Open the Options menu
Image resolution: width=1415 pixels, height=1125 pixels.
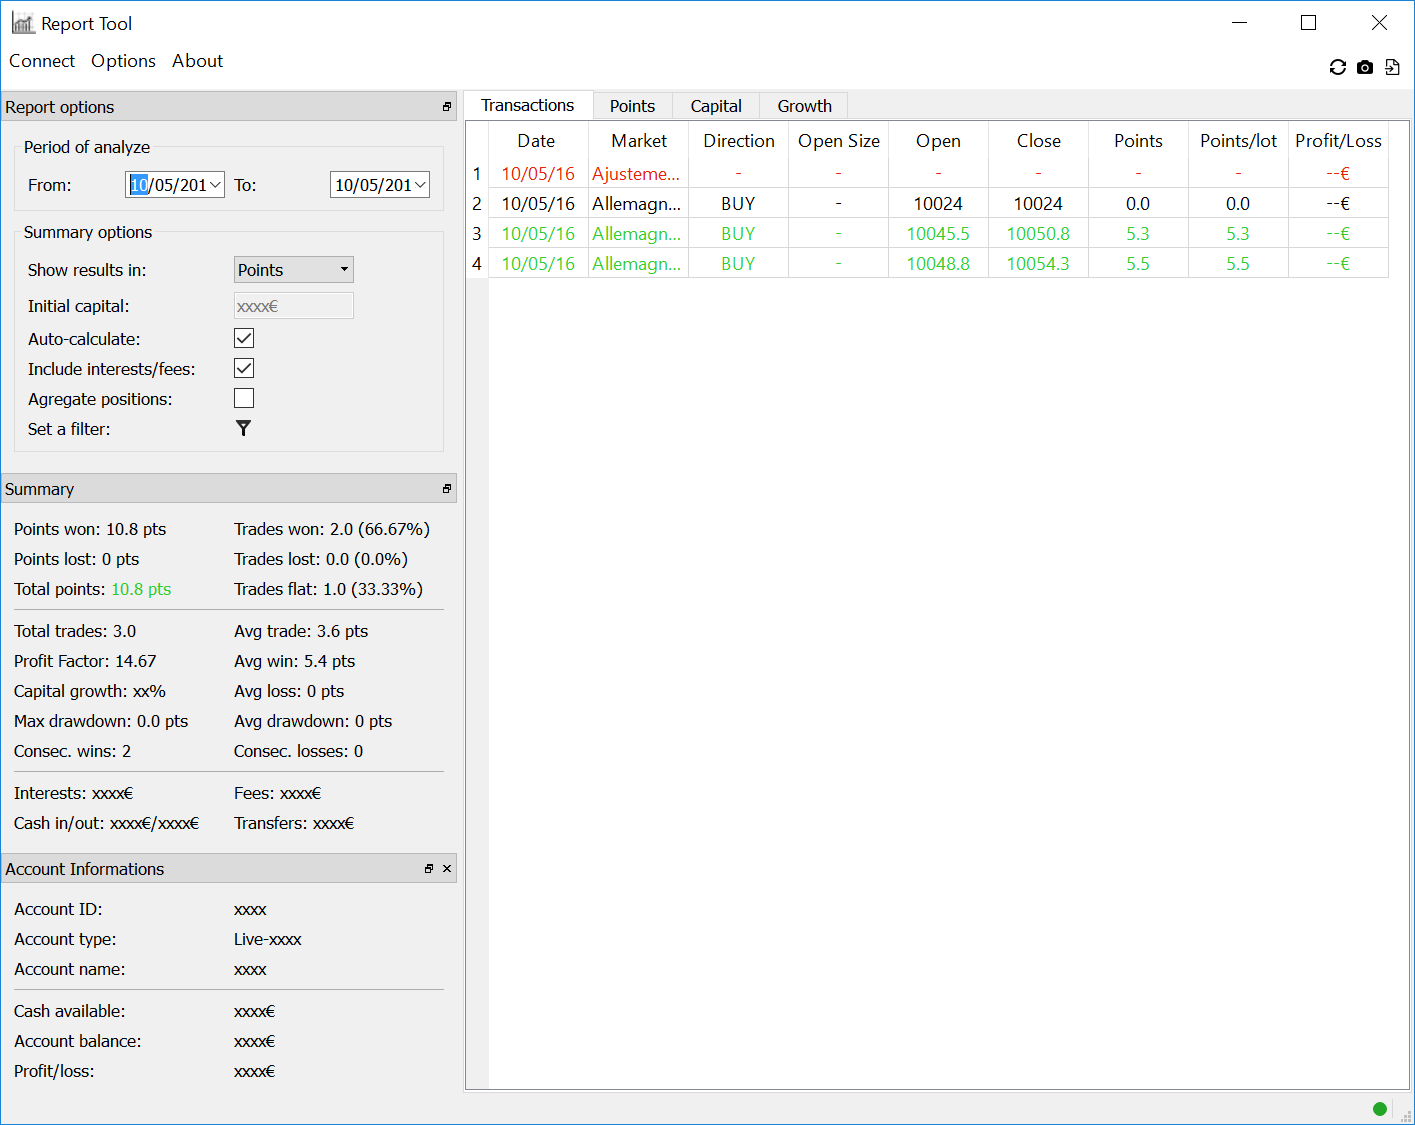pyautogui.click(x=123, y=61)
